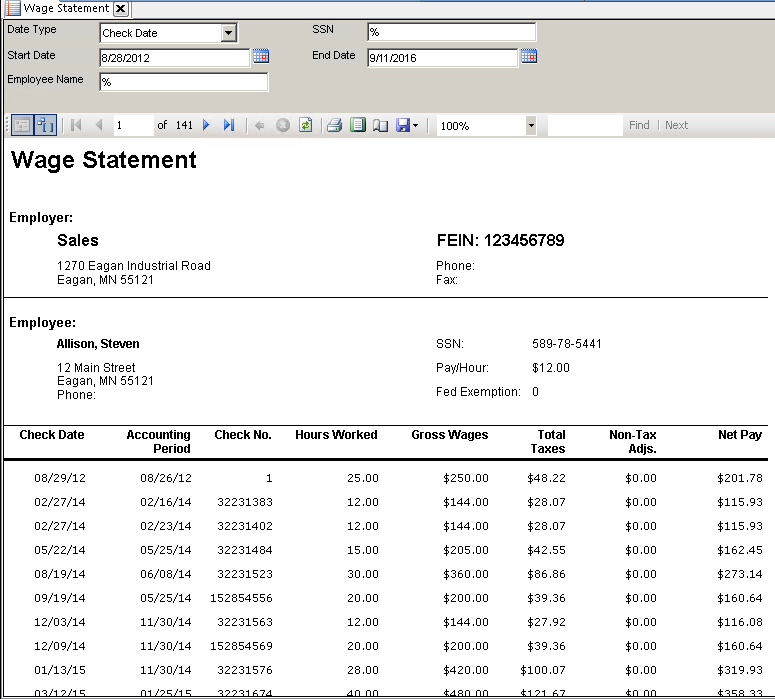Click the Wage Statement report title
Screen dimensions: 775x699
[104, 160]
